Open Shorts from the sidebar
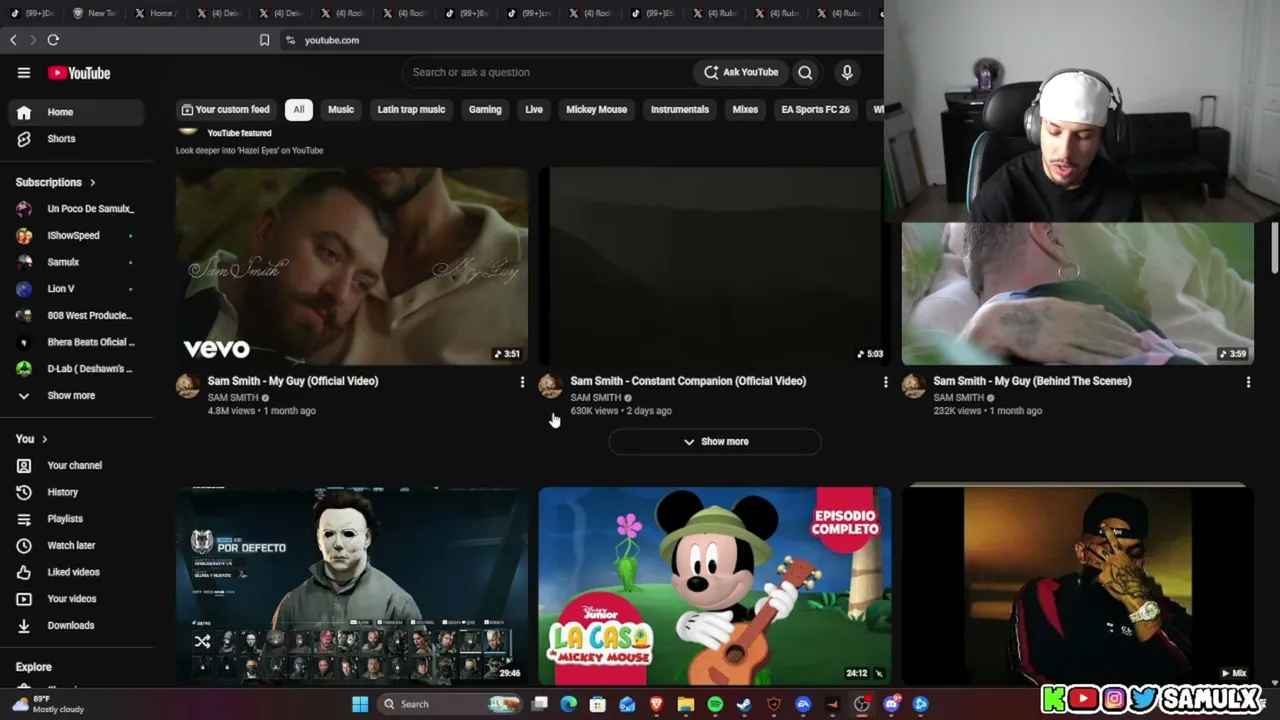Viewport: 1280px width, 720px height. tap(76, 139)
